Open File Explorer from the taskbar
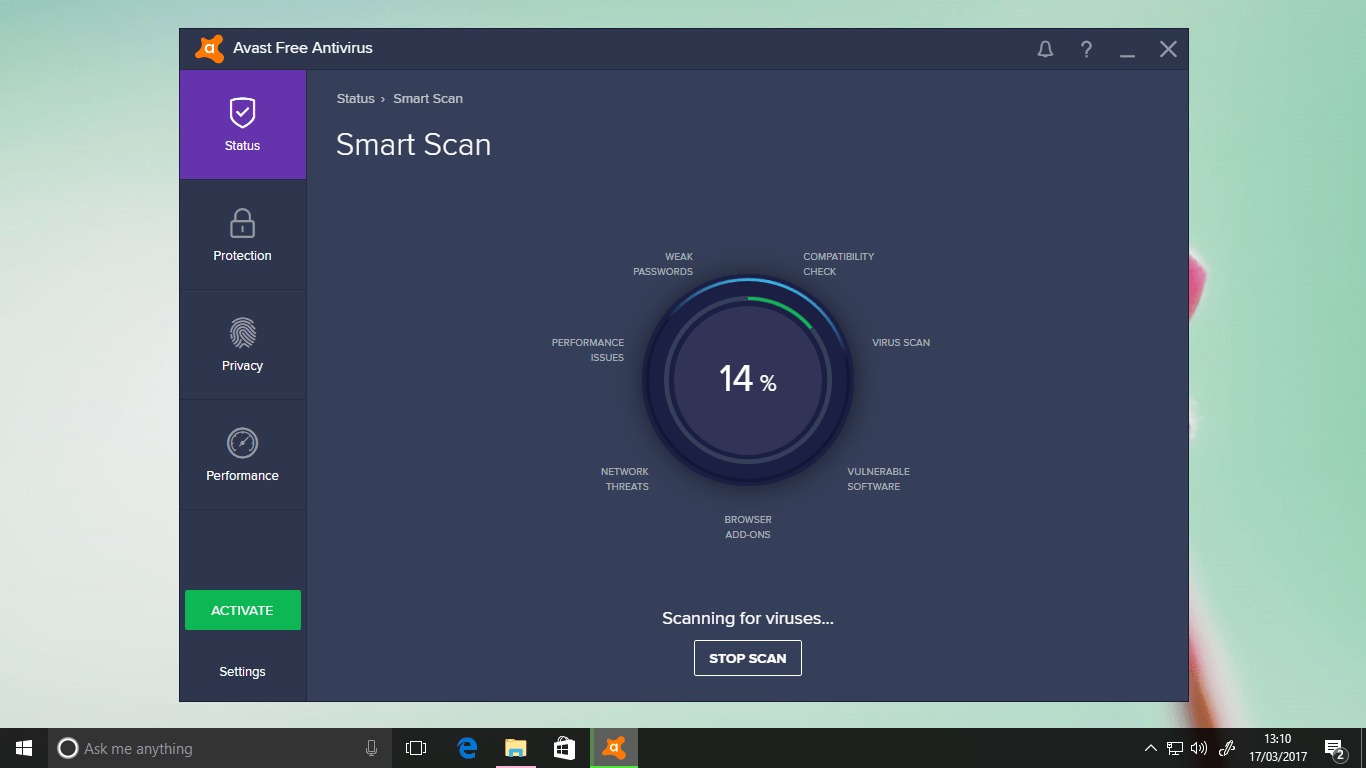The height and width of the screenshot is (768, 1366). coord(515,747)
